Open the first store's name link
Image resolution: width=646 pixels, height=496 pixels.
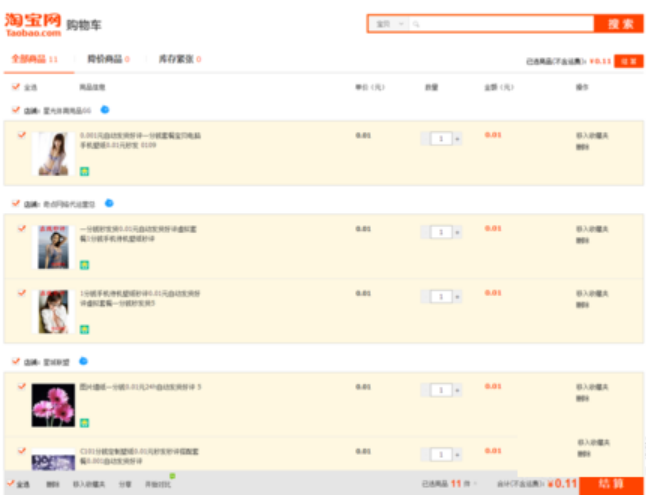[67, 111]
